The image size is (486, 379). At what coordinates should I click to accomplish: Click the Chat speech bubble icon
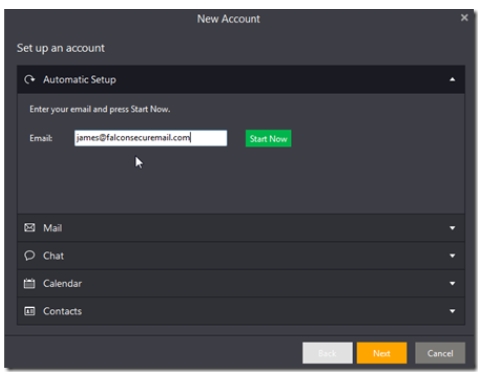(29, 255)
